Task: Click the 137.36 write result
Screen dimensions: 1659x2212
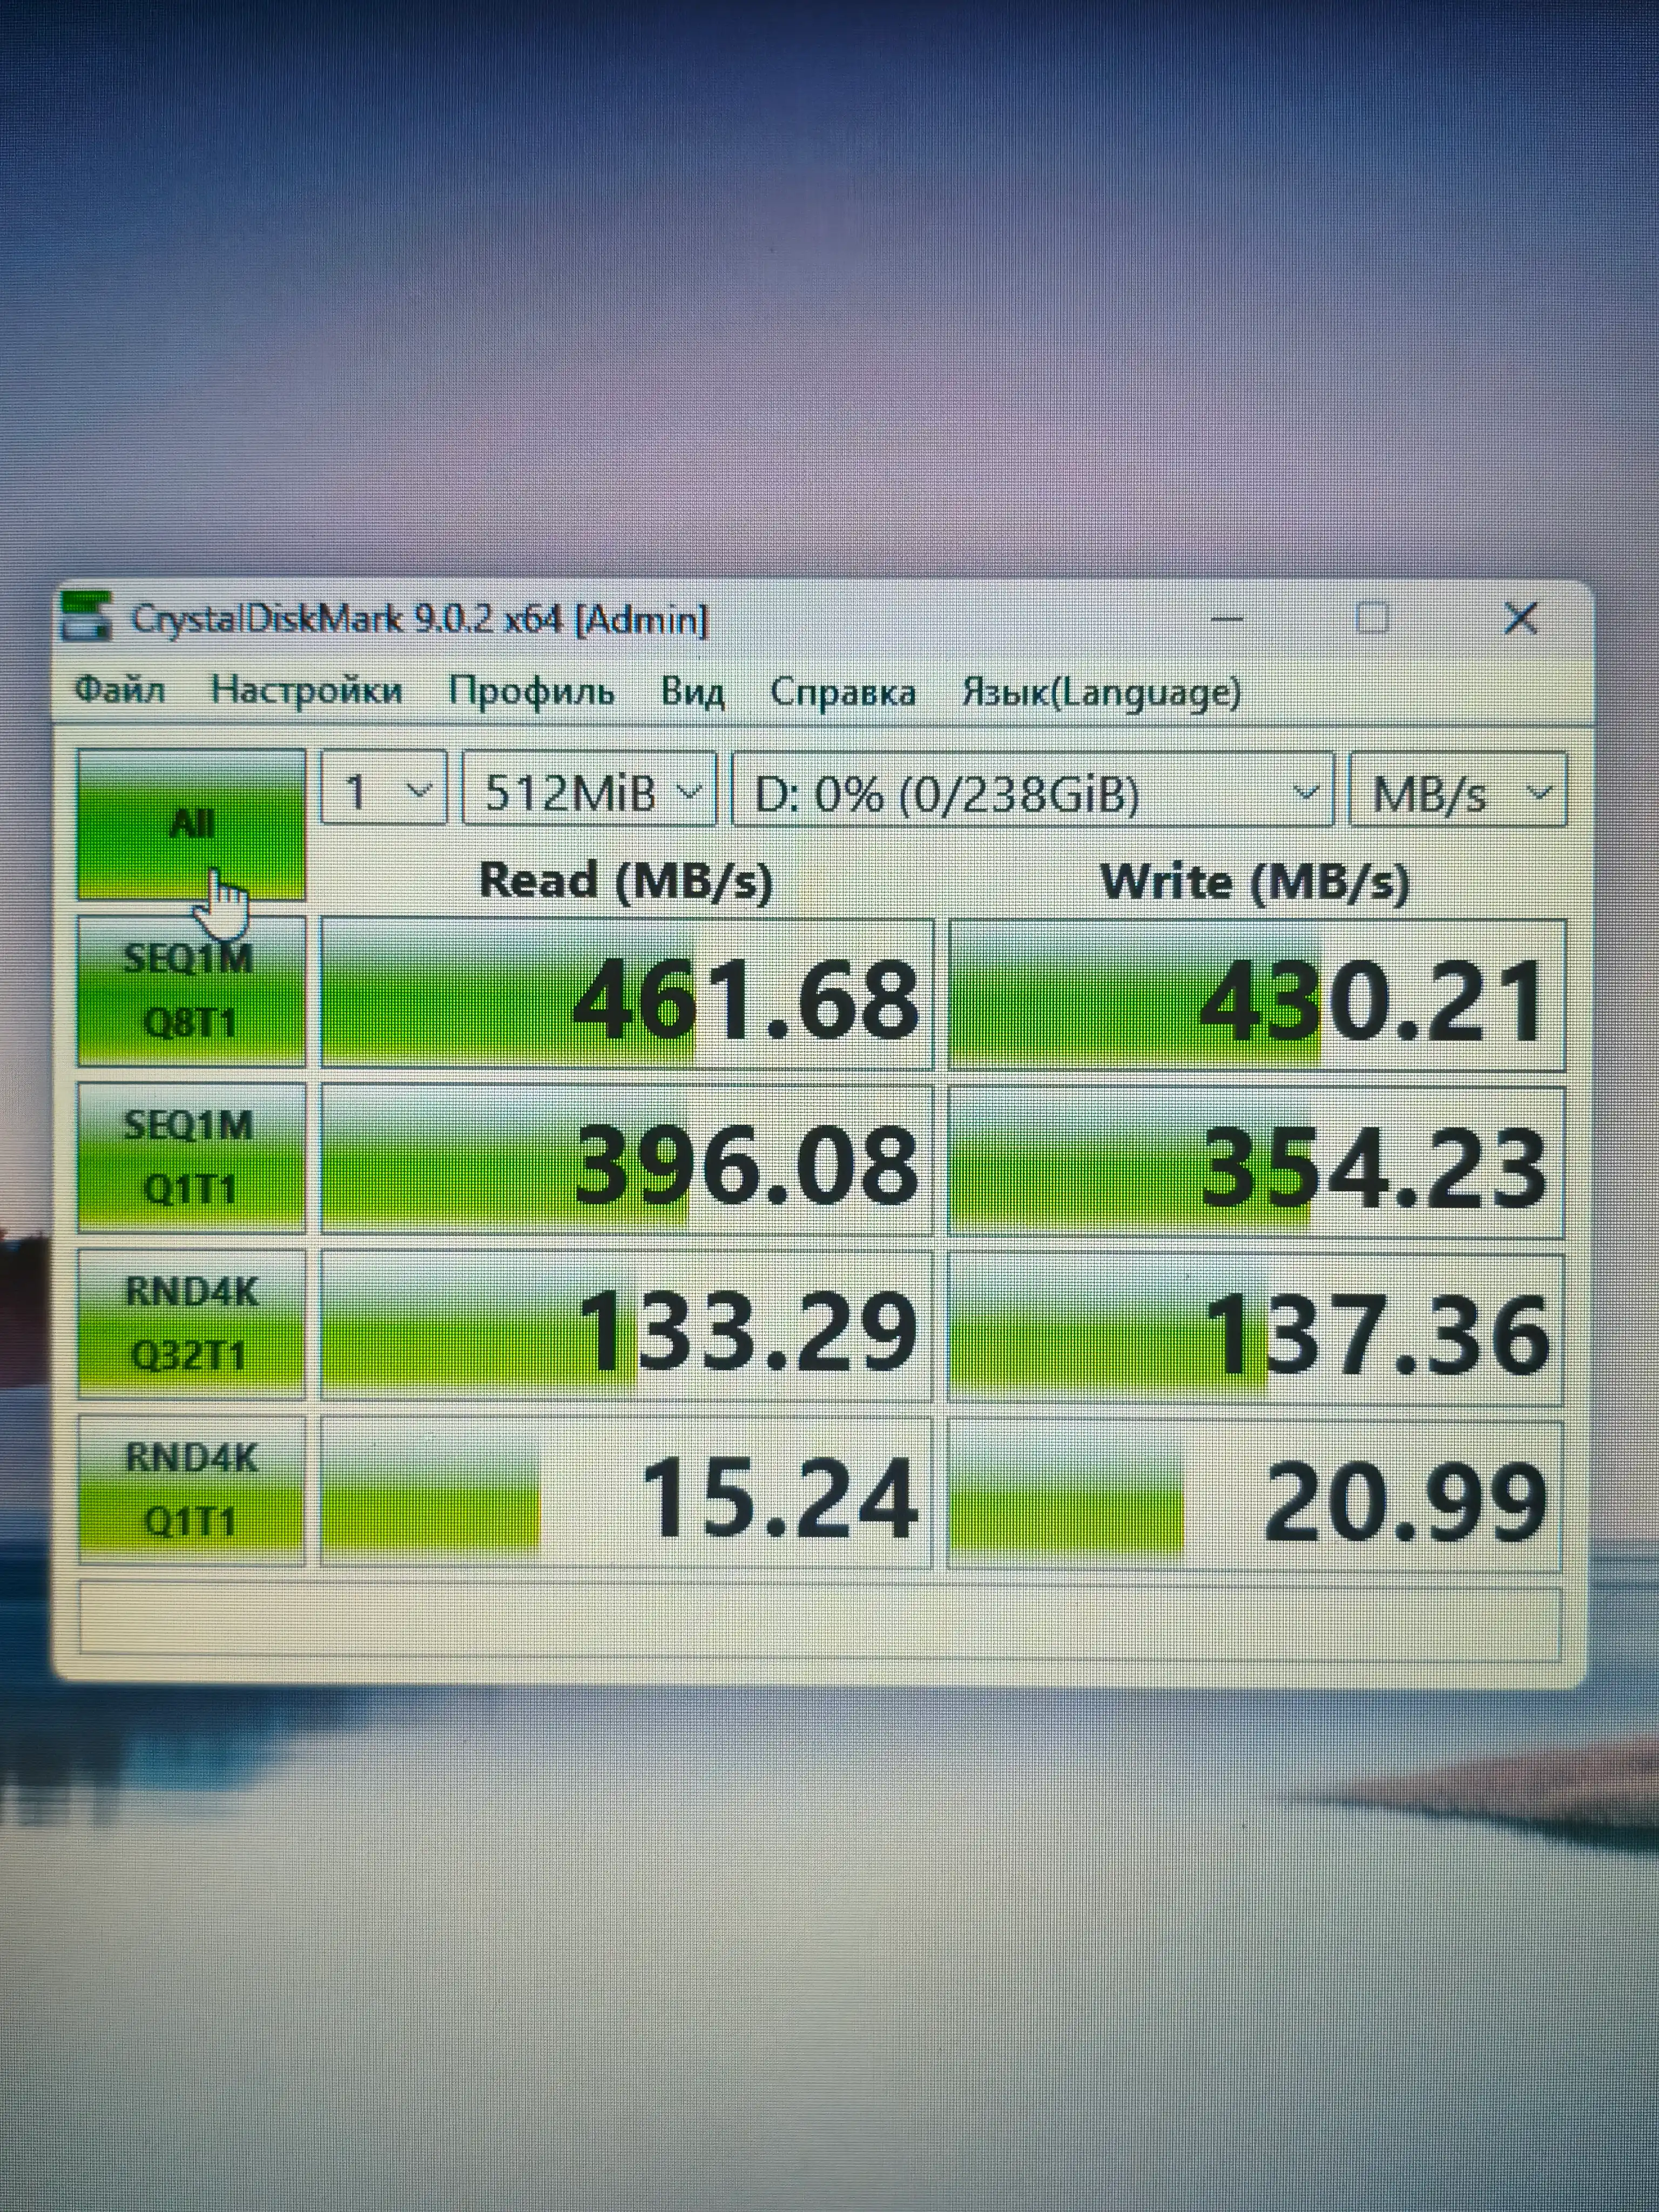Action: pyautogui.click(x=1256, y=1329)
